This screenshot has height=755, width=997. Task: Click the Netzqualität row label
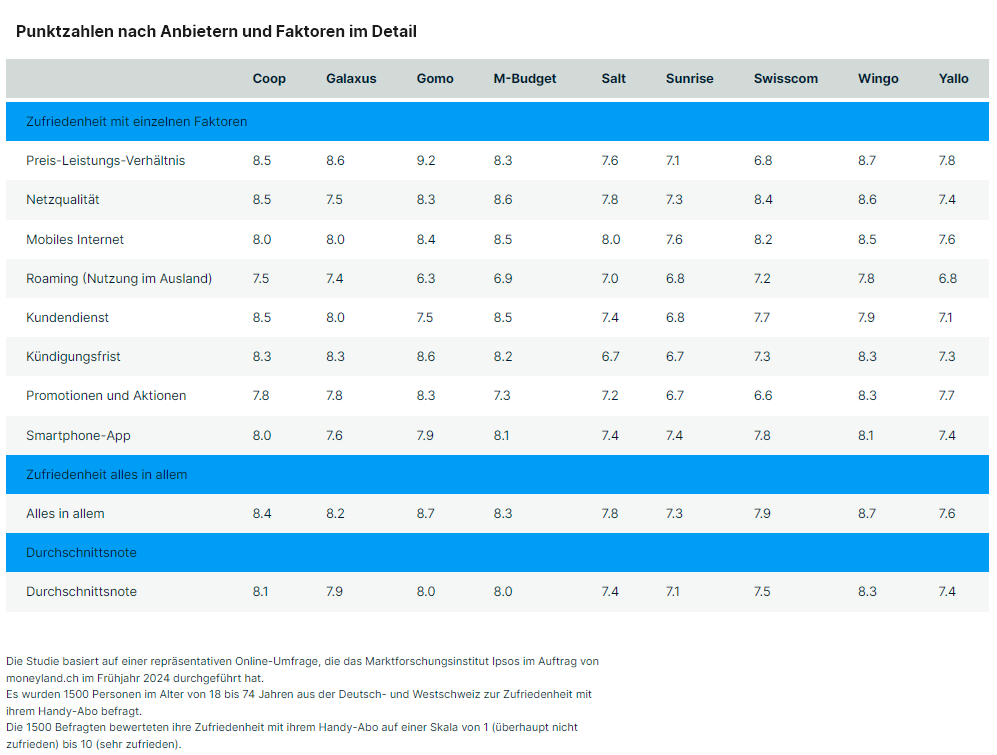click(x=63, y=200)
